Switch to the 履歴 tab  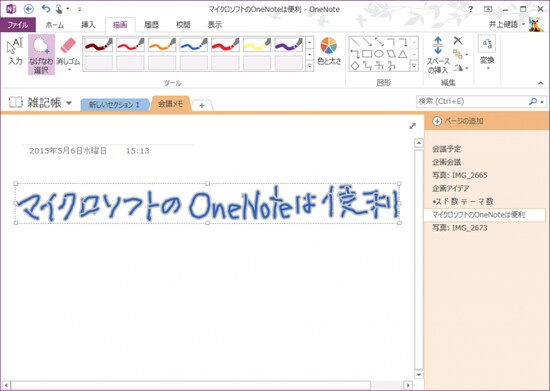click(151, 25)
